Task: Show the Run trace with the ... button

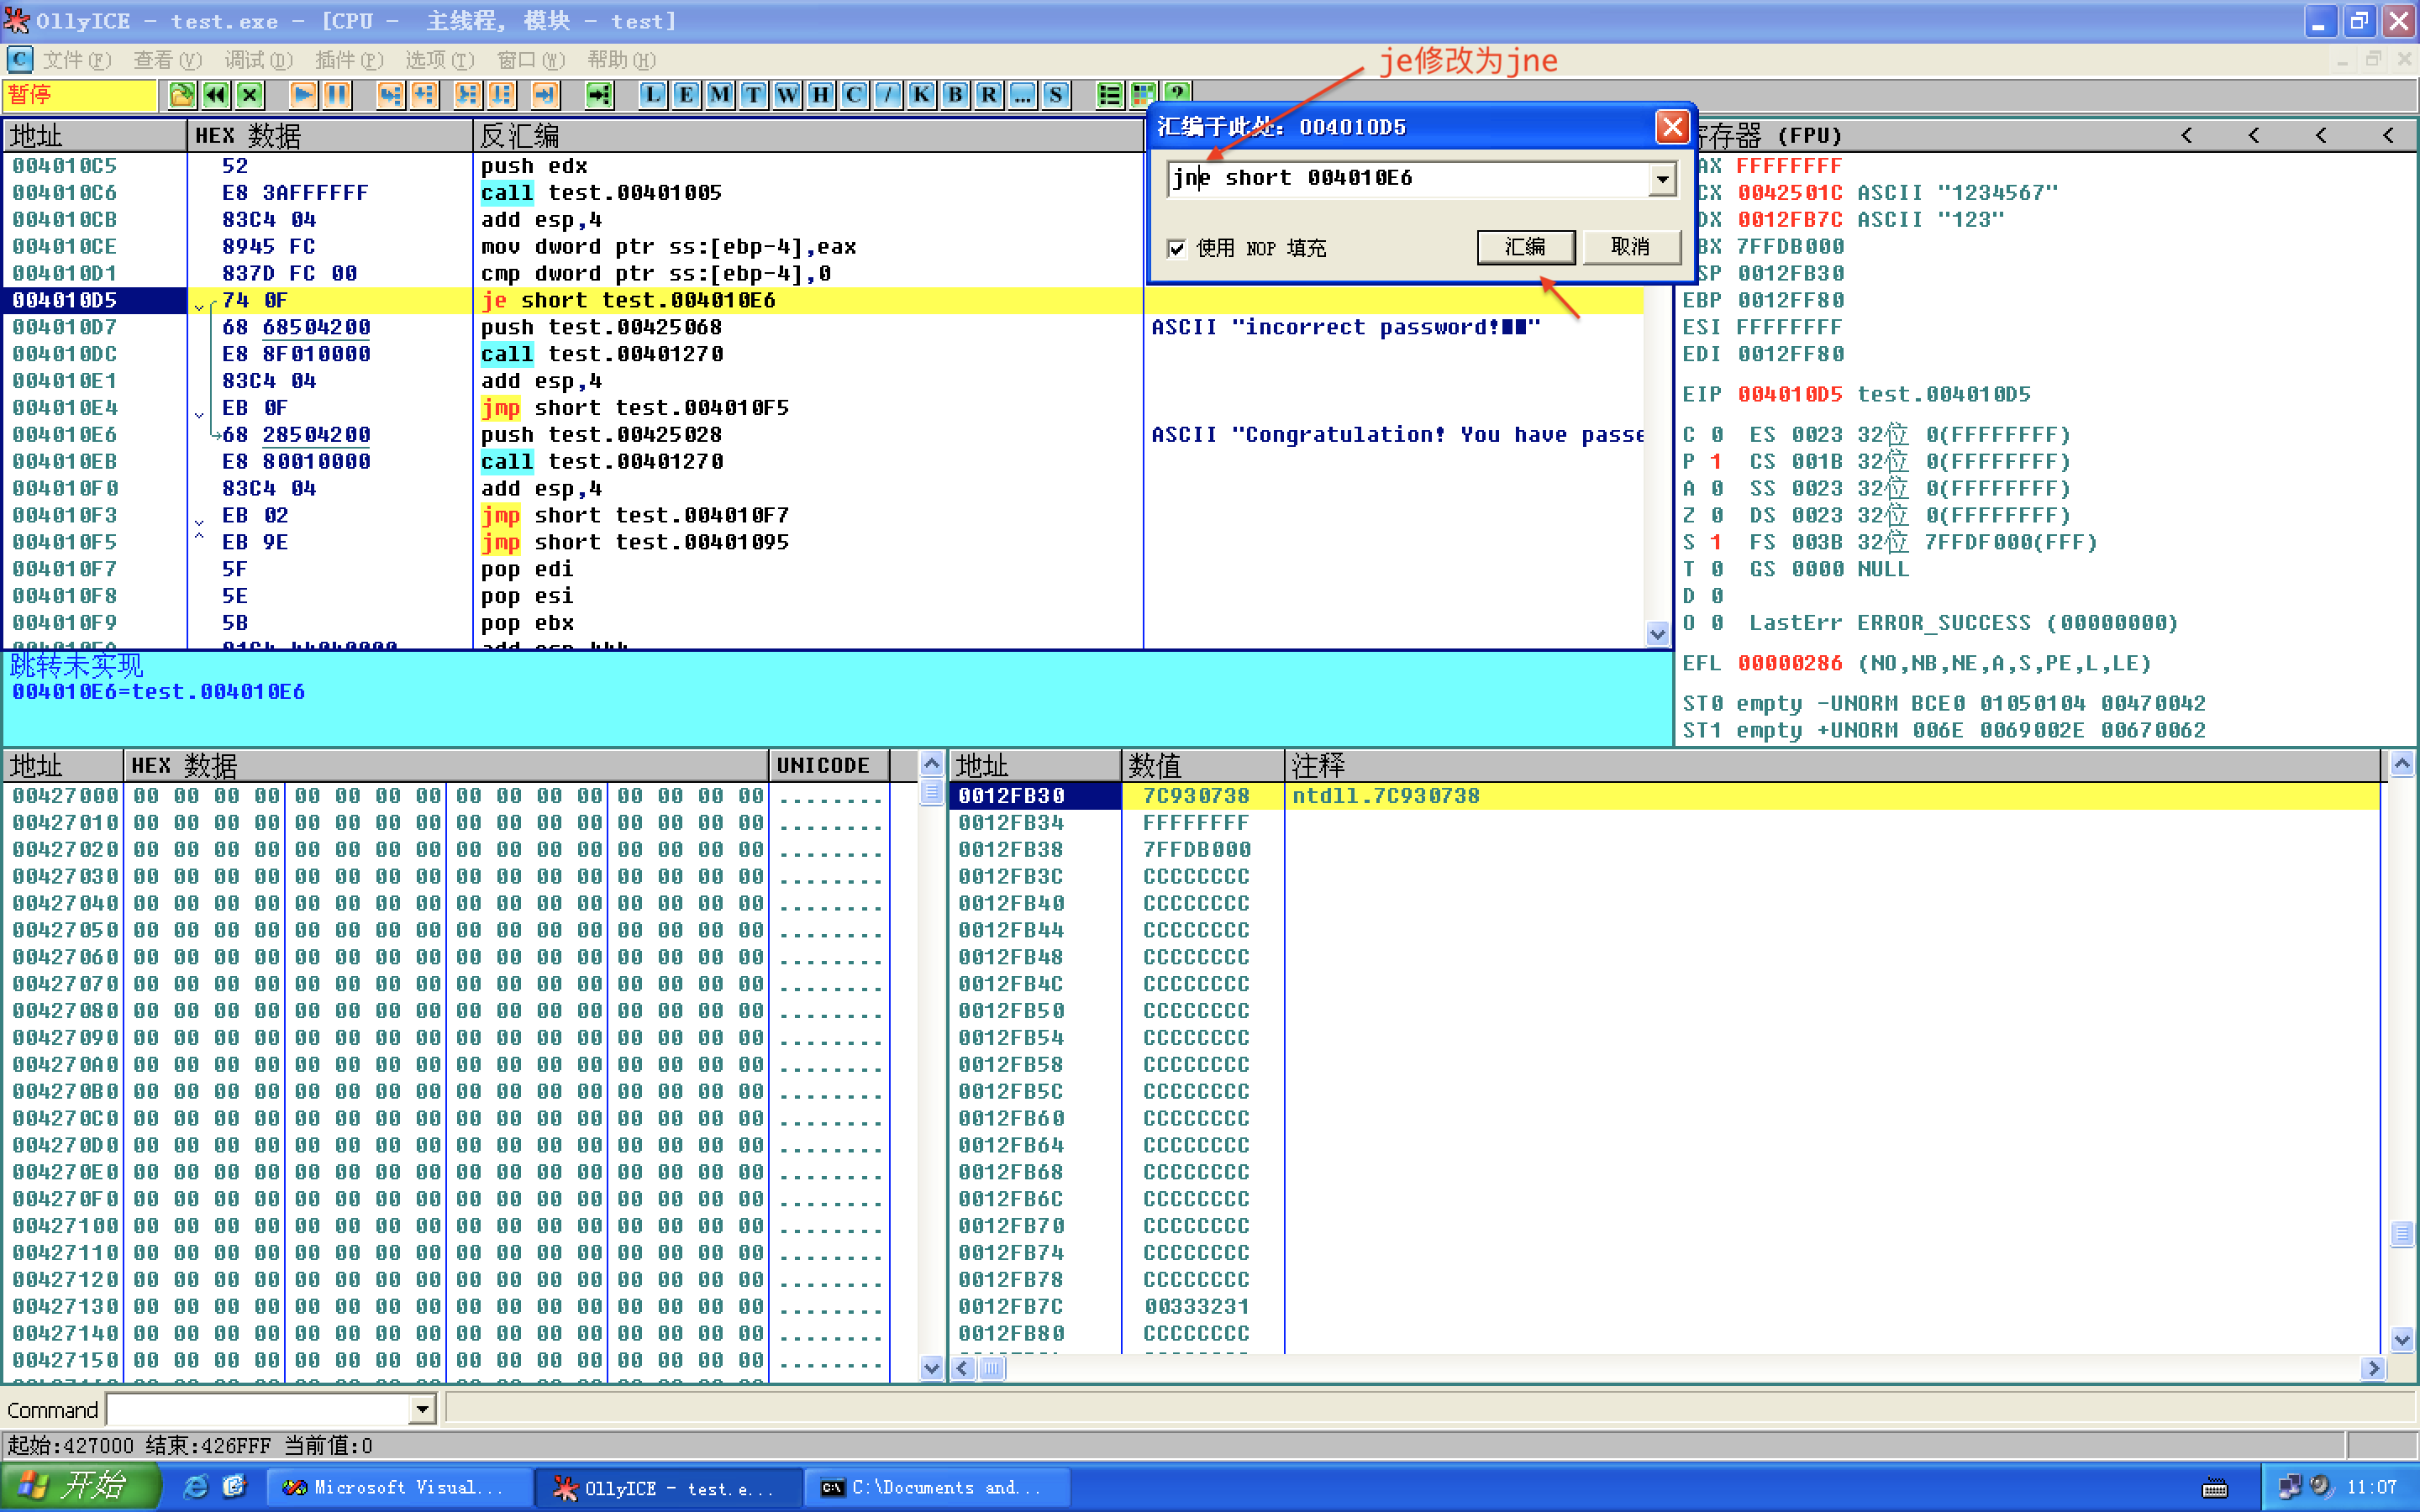Action: 1023,95
